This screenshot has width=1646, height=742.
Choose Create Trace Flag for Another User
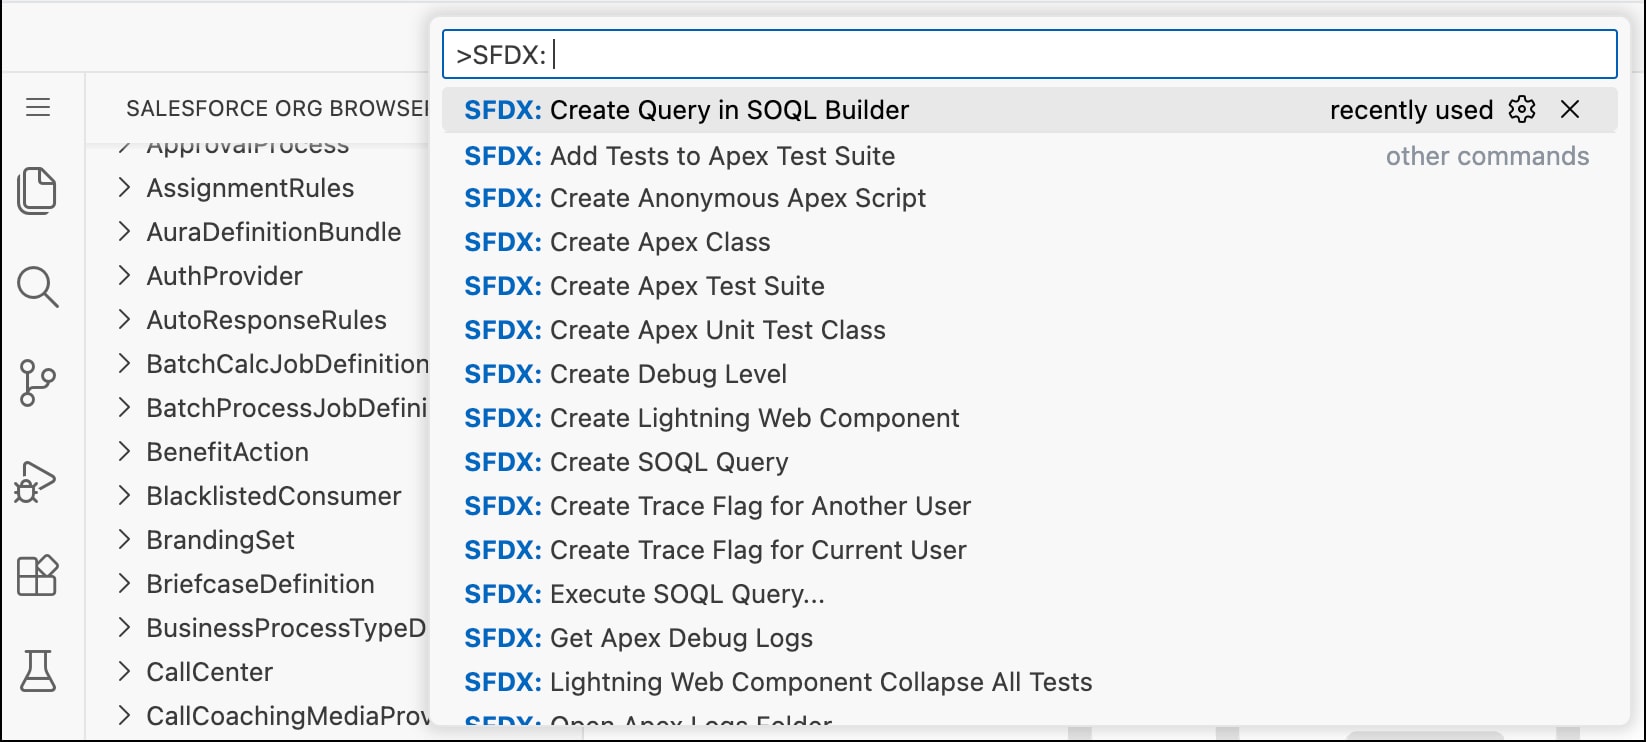[x=1029, y=506]
